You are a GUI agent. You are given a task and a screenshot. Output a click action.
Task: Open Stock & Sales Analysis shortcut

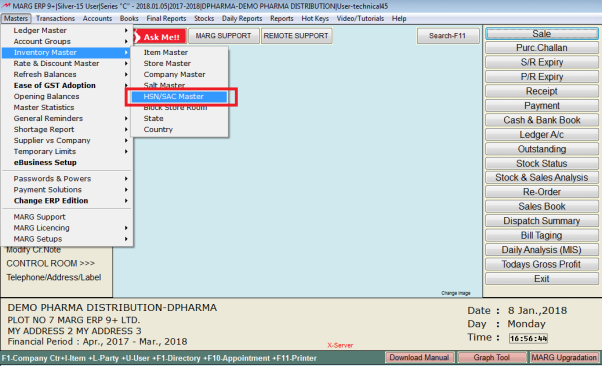click(542, 177)
